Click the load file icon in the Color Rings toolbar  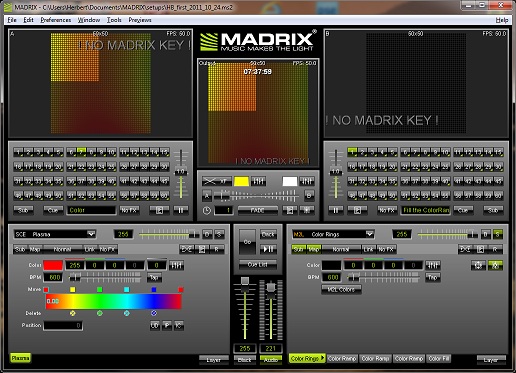[x=480, y=249]
